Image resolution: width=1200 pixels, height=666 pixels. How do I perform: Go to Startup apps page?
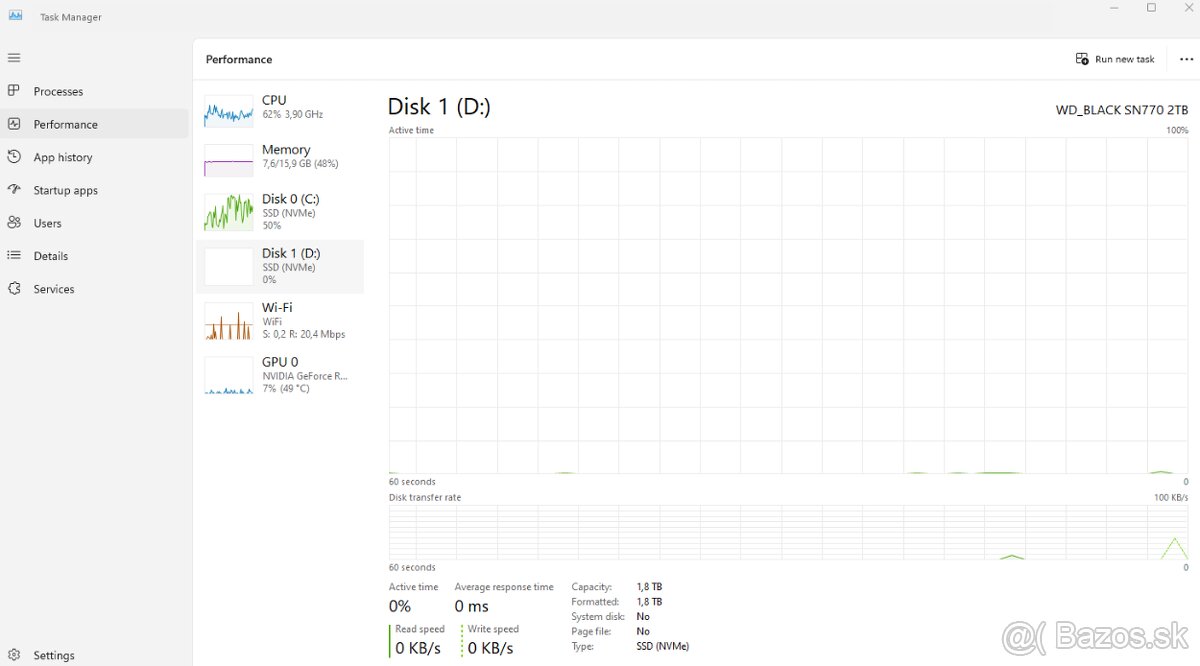point(95,190)
